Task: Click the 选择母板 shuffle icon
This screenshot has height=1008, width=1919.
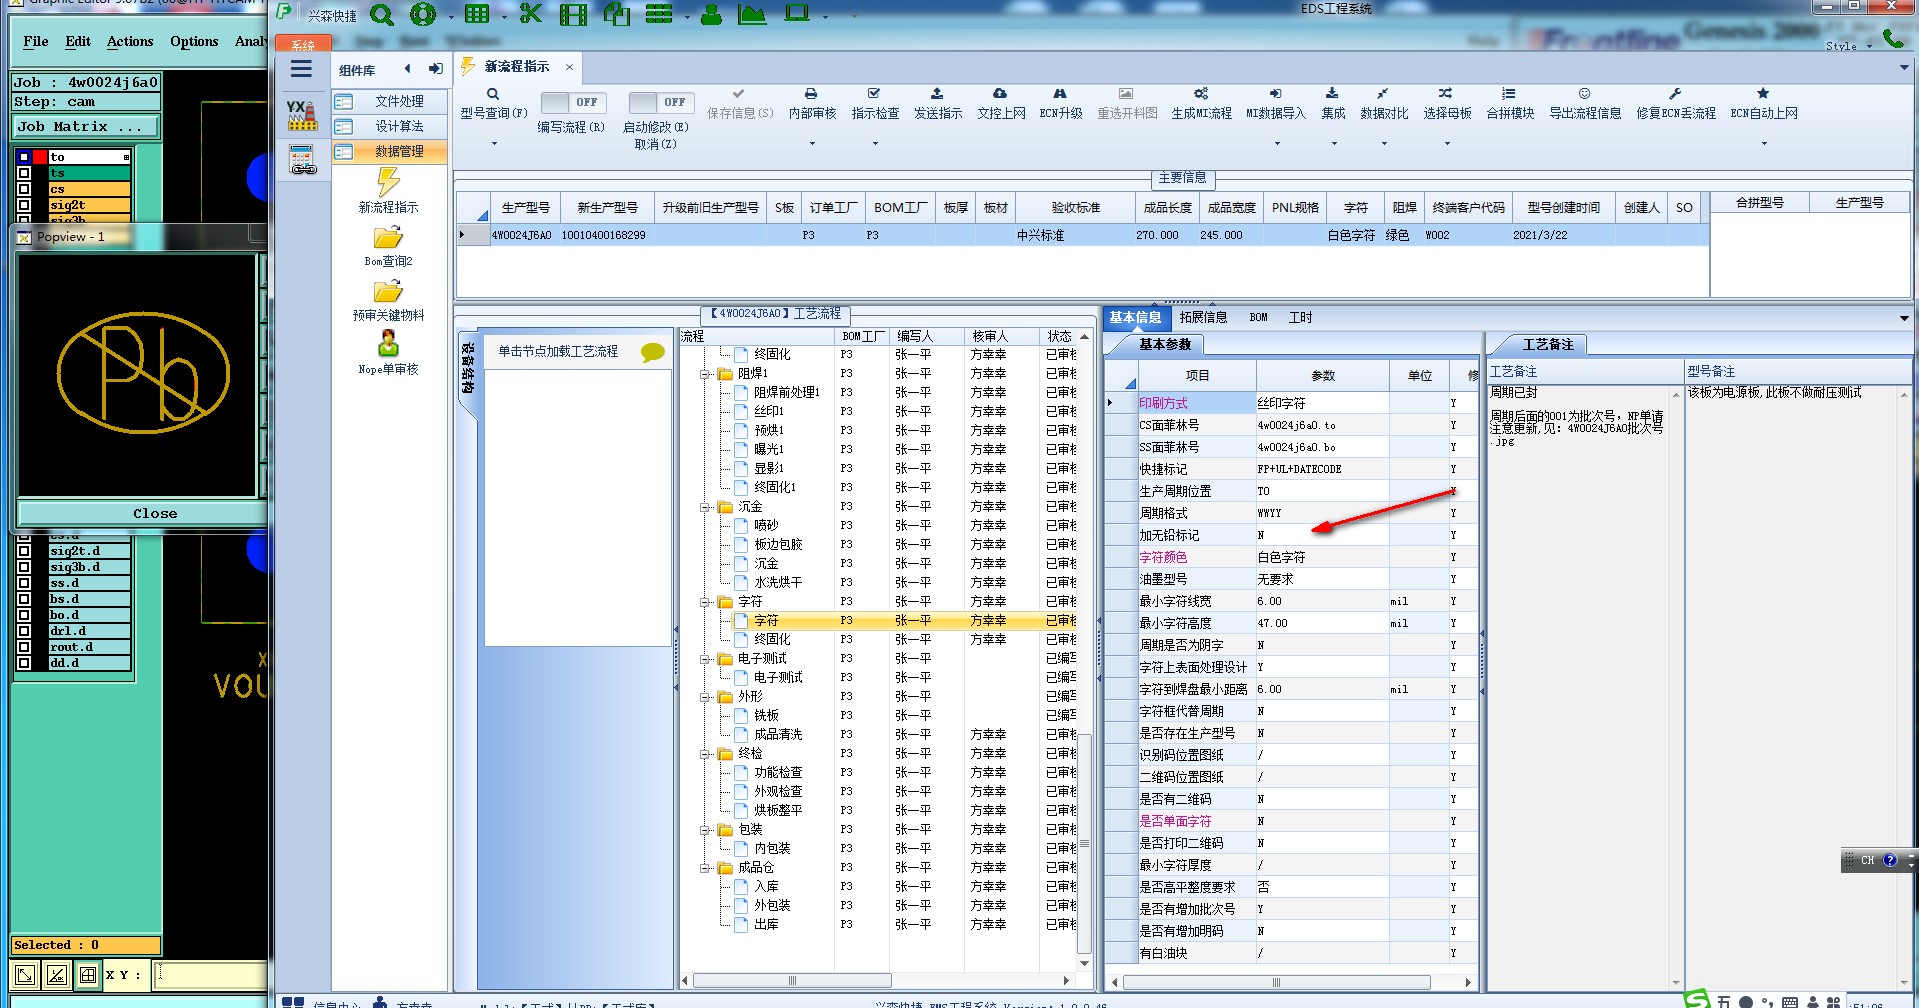Action: tap(1446, 93)
